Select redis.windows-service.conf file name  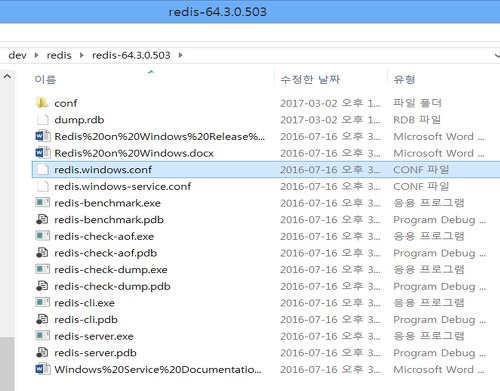click(123, 186)
